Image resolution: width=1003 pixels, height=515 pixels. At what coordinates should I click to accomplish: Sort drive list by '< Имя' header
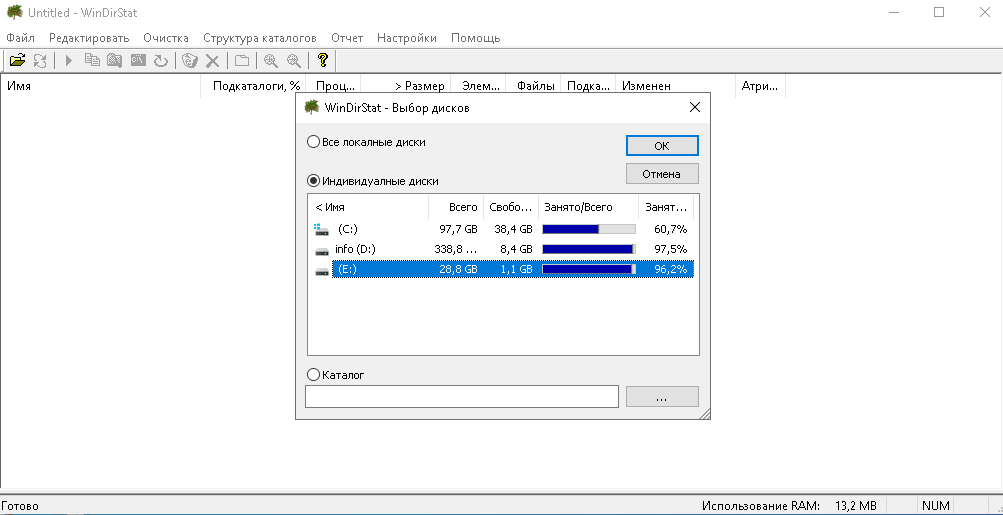[x=368, y=207]
